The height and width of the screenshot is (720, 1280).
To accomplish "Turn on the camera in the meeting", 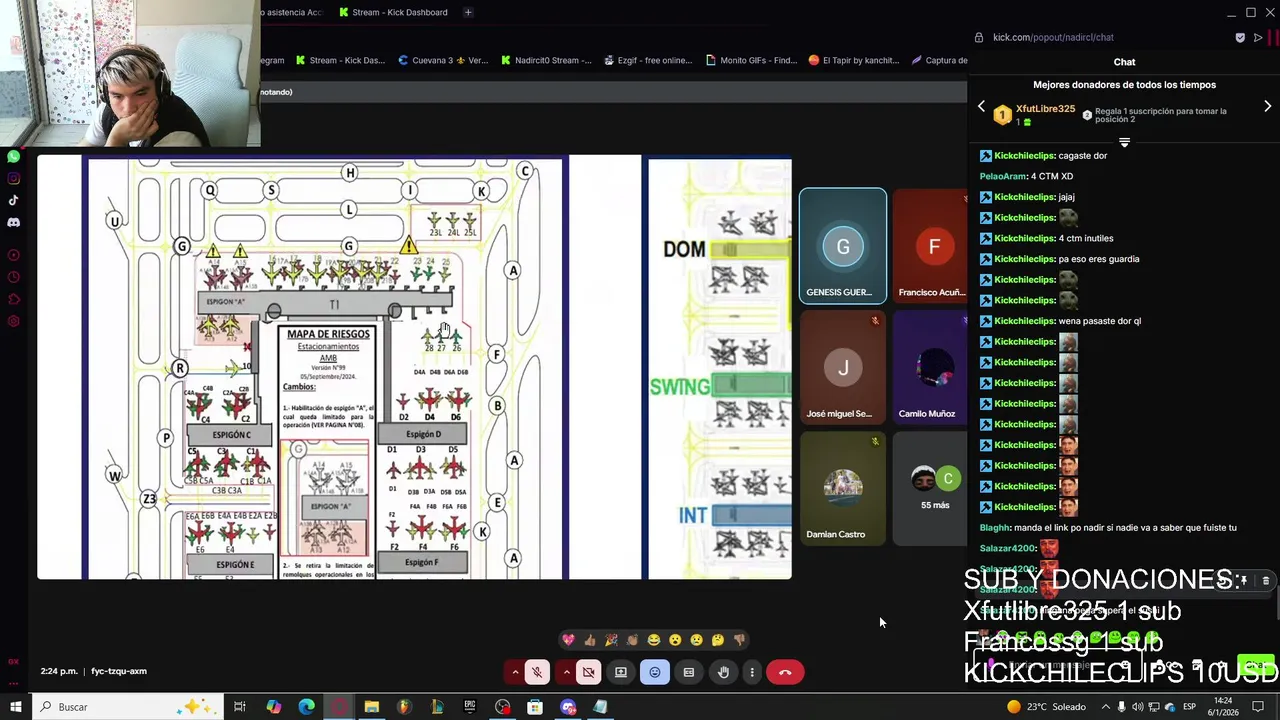I will pyautogui.click(x=588, y=672).
